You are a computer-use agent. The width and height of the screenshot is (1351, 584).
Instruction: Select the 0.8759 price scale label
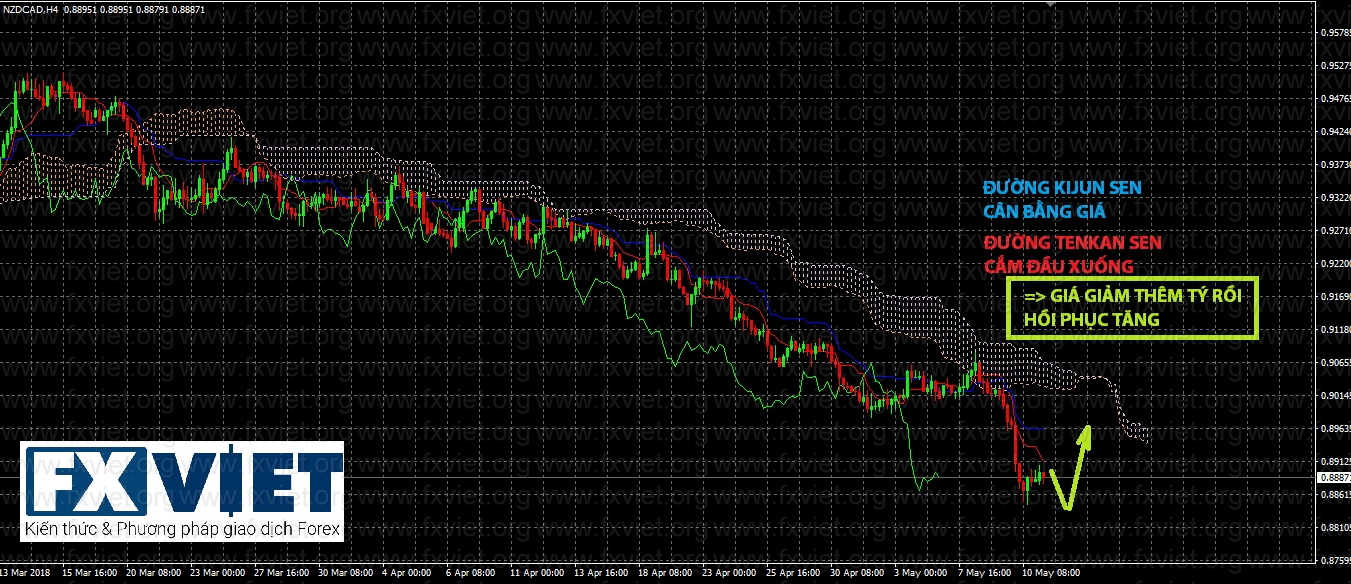(1334, 560)
